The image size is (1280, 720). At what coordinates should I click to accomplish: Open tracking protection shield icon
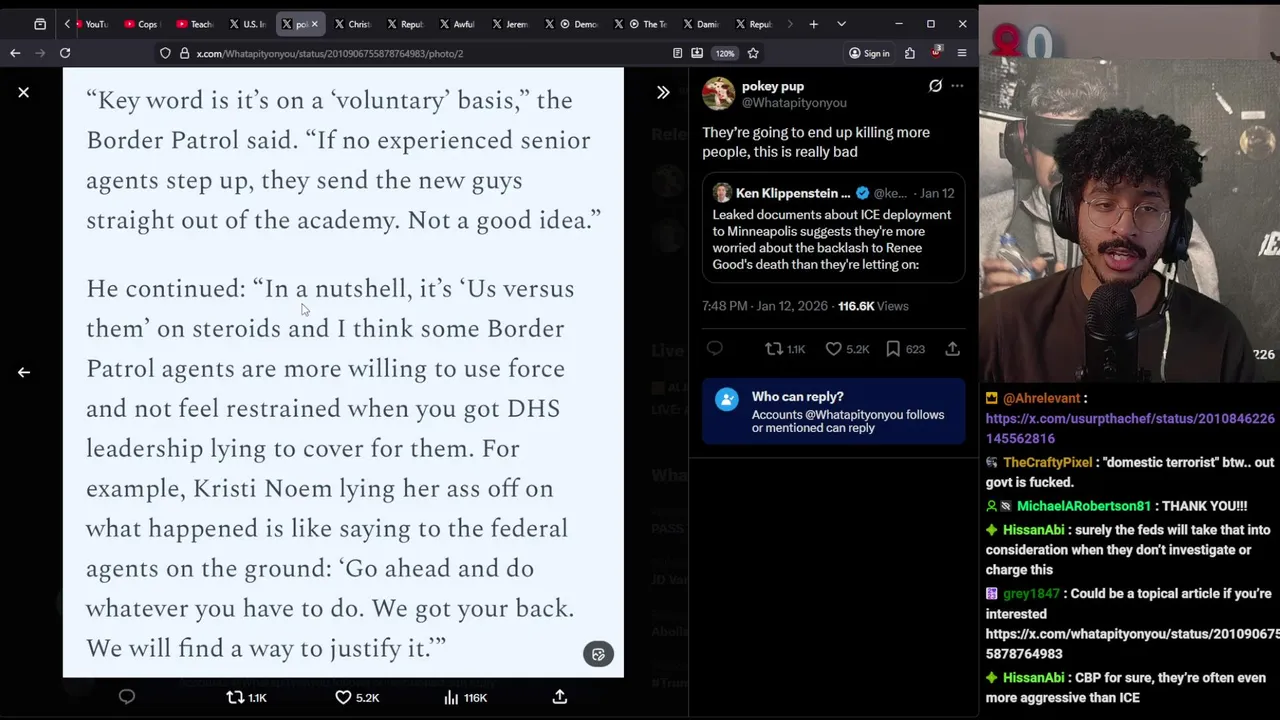(165, 53)
